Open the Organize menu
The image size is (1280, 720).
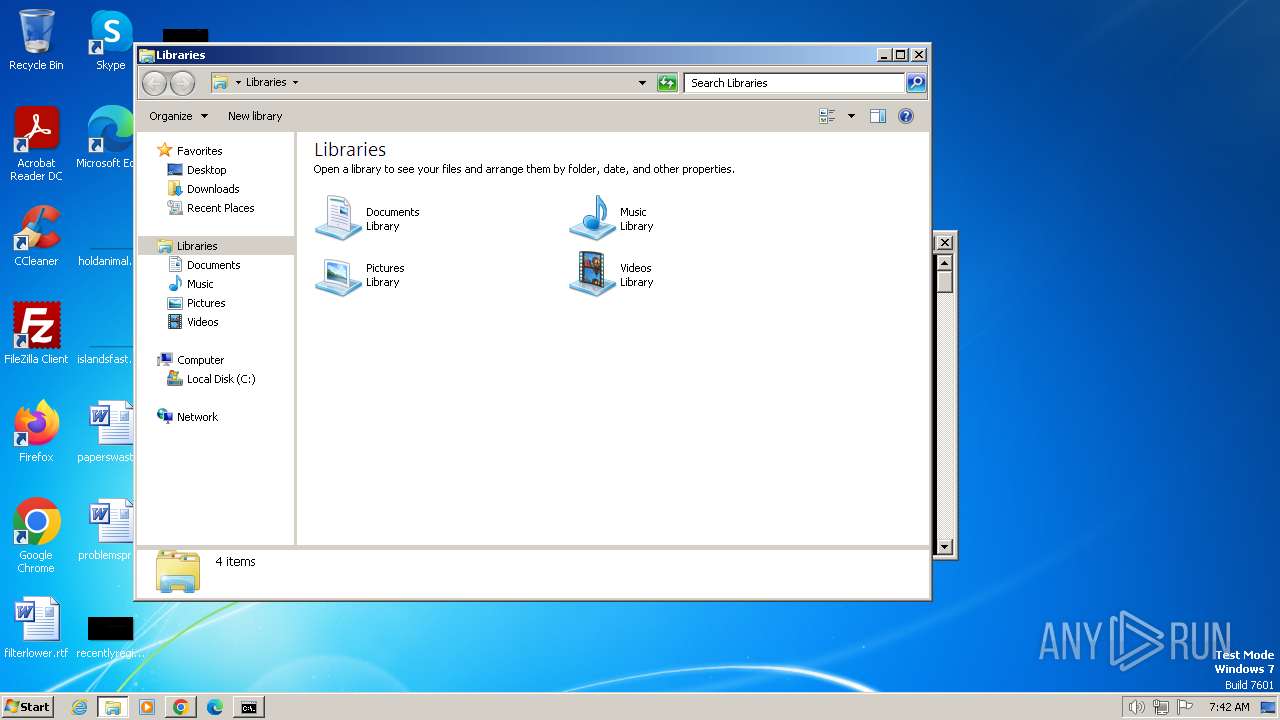click(x=178, y=116)
